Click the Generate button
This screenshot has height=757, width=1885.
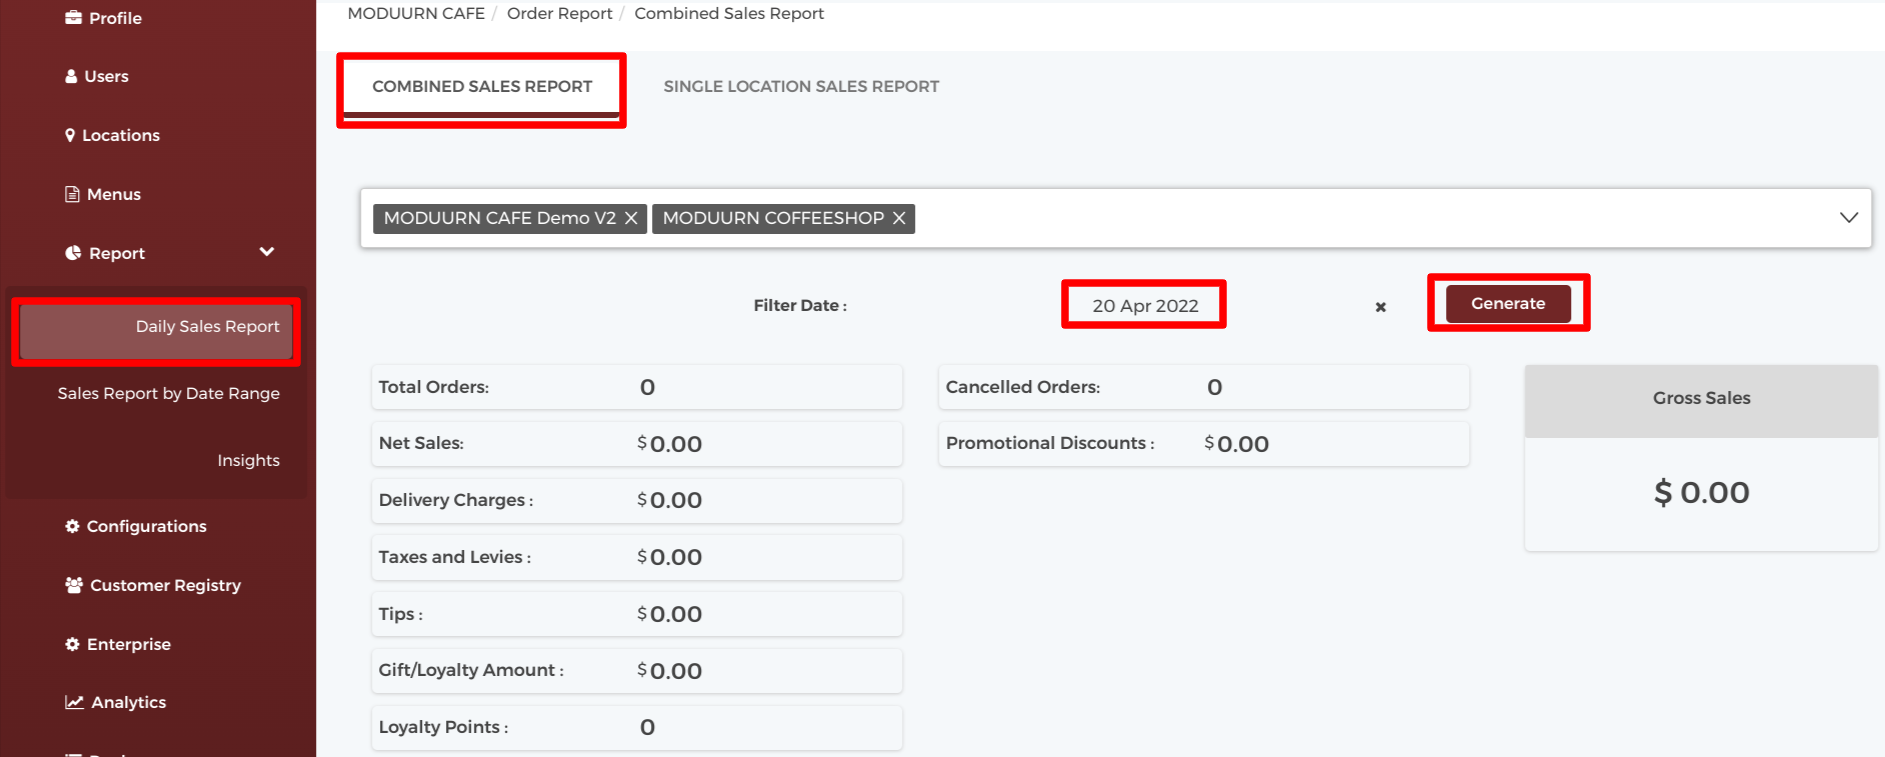point(1508,303)
